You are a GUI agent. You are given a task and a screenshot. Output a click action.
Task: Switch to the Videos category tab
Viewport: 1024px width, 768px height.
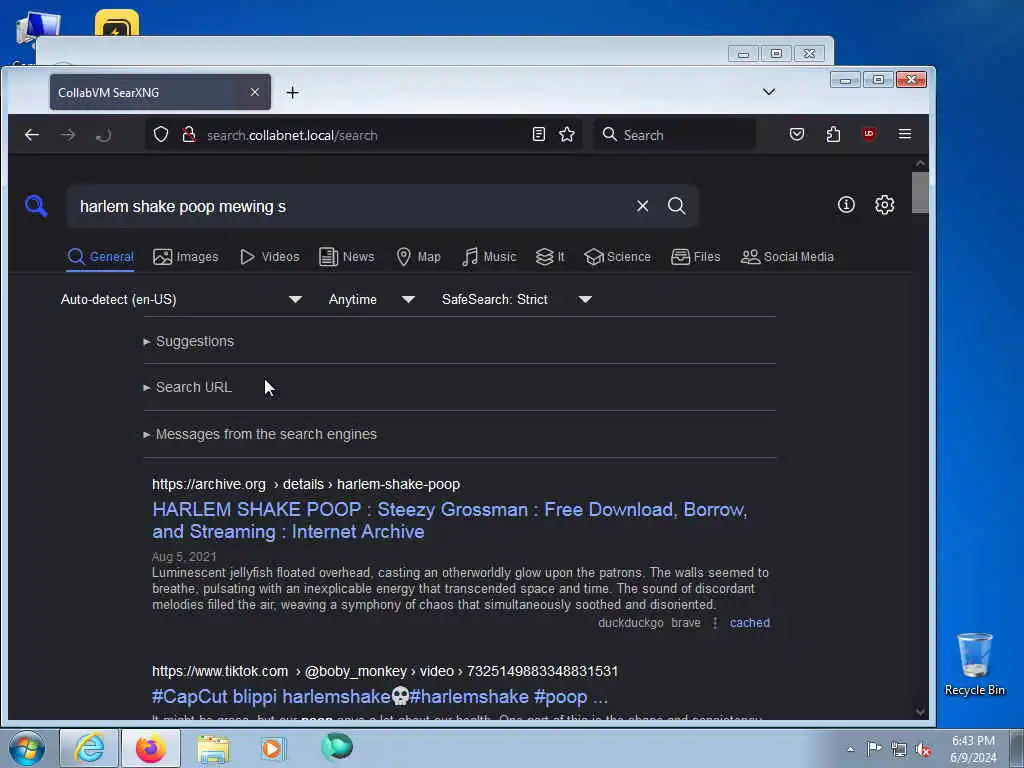pos(270,257)
